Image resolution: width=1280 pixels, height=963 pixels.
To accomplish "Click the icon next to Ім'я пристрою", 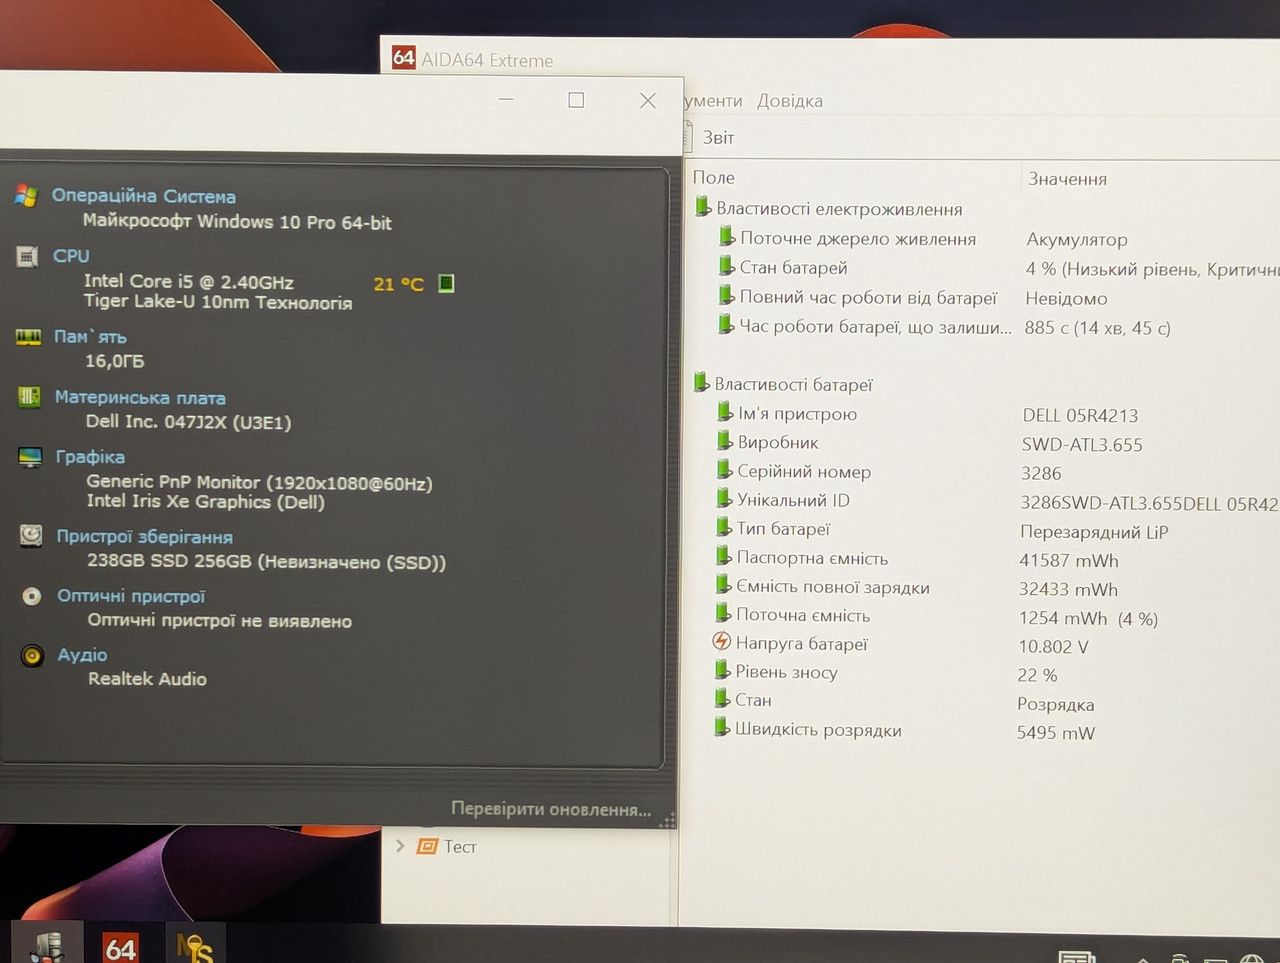I will coord(725,412).
